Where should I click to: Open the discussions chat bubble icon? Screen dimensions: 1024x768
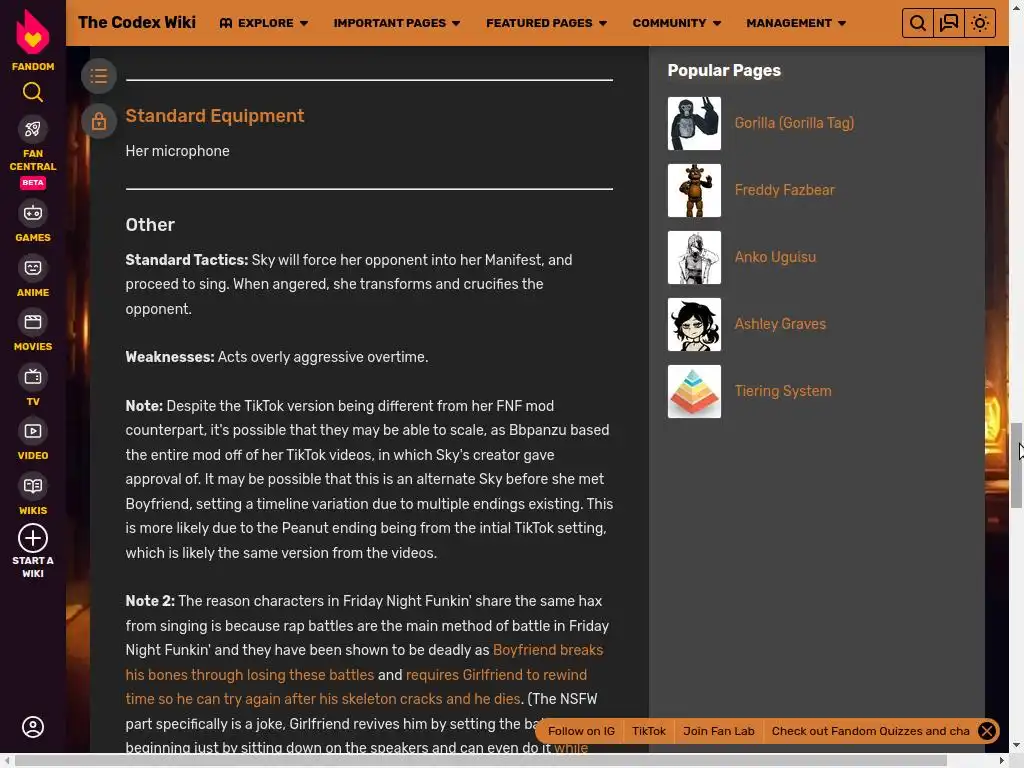(x=949, y=24)
